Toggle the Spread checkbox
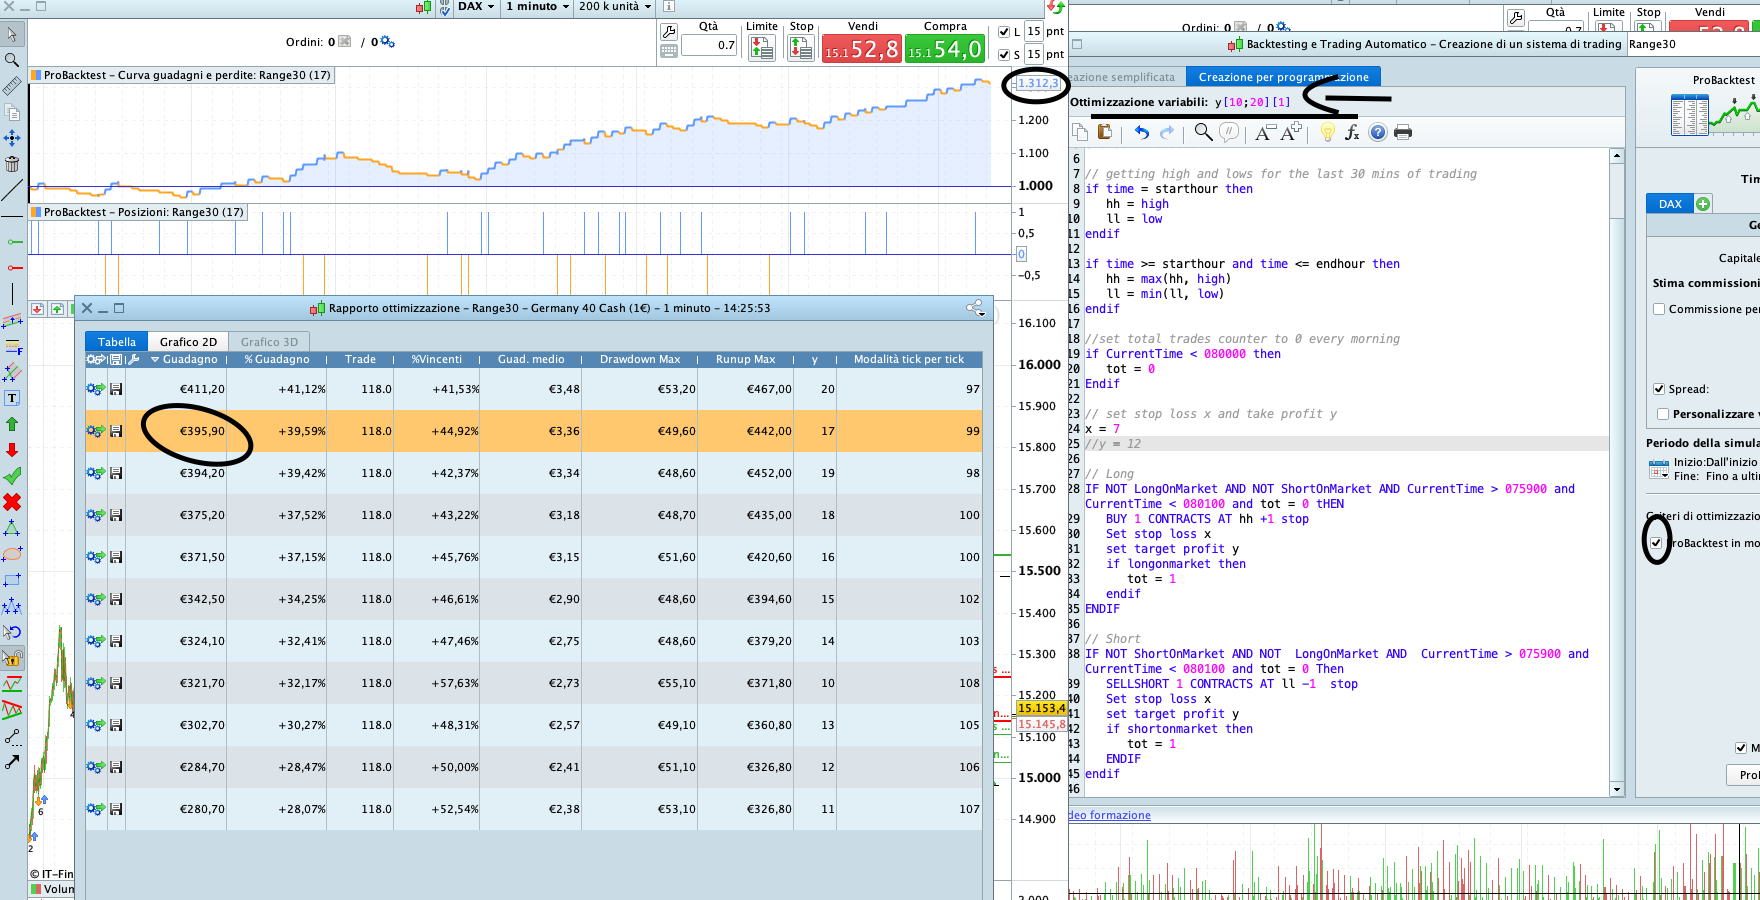The height and width of the screenshot is (900, 1760). [x=1659, y=389]
